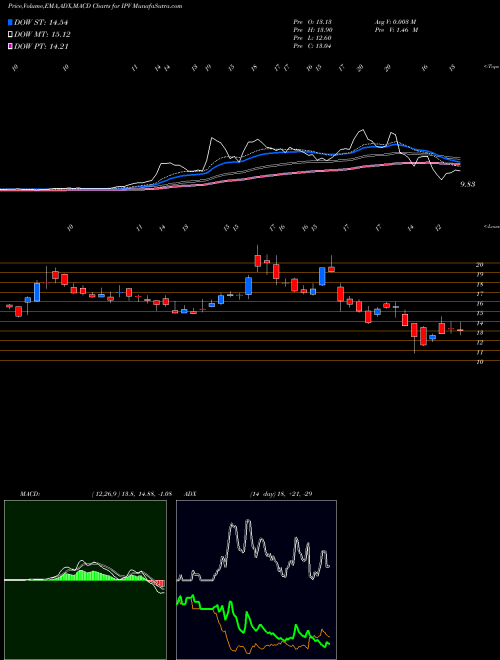Click the tall blue candle left of the highest red candle

248,286
